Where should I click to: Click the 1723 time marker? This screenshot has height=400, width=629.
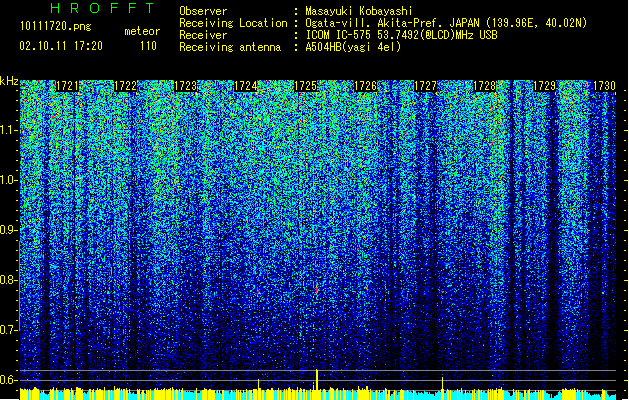point(185,86)
